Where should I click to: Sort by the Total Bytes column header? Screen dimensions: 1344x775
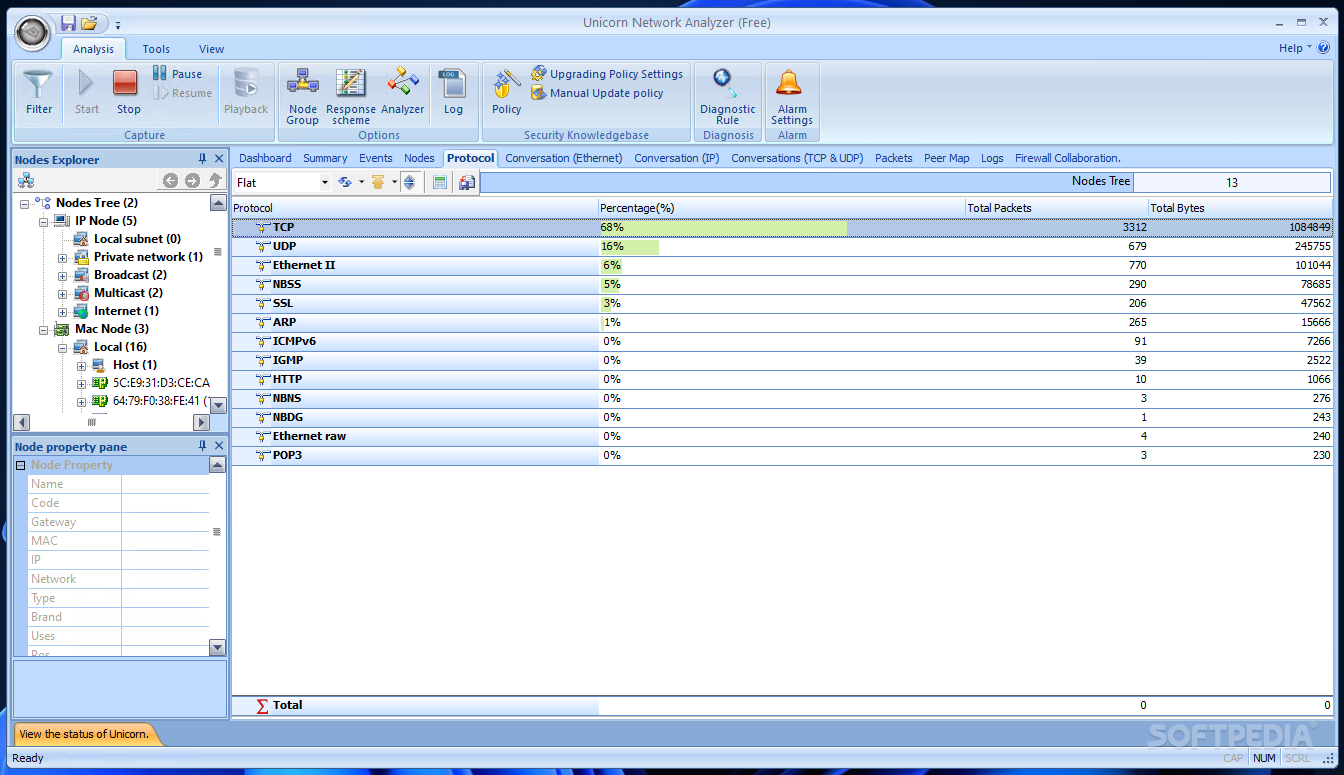1240,208
